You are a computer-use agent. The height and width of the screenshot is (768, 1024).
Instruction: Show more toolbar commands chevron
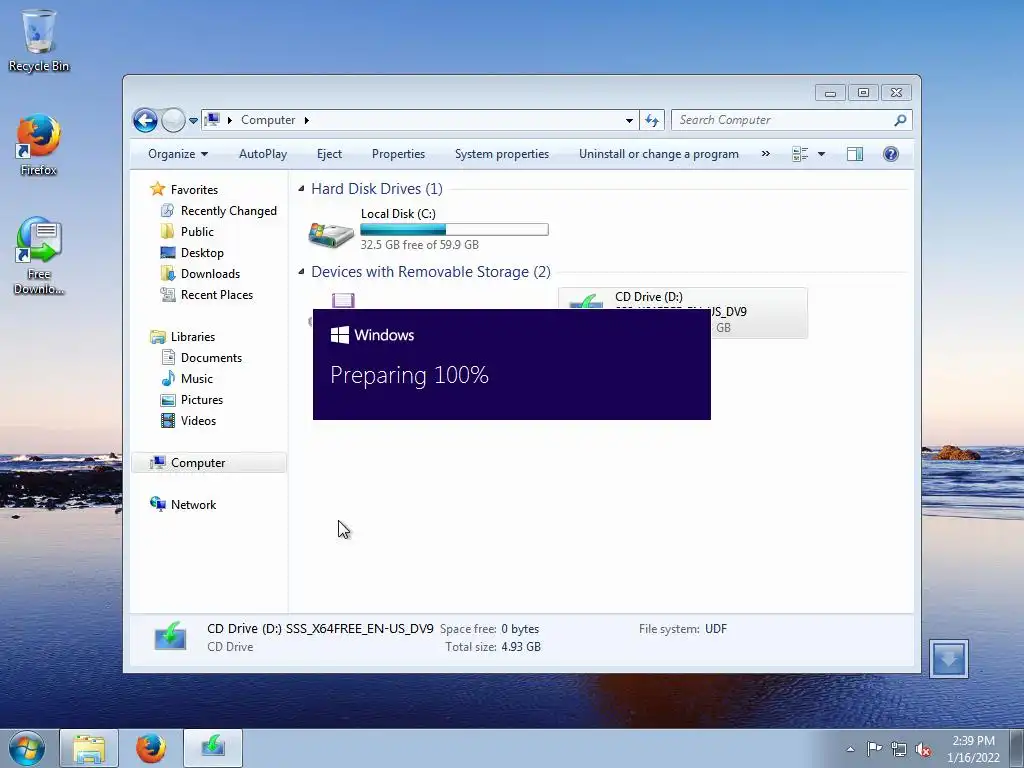765,154
